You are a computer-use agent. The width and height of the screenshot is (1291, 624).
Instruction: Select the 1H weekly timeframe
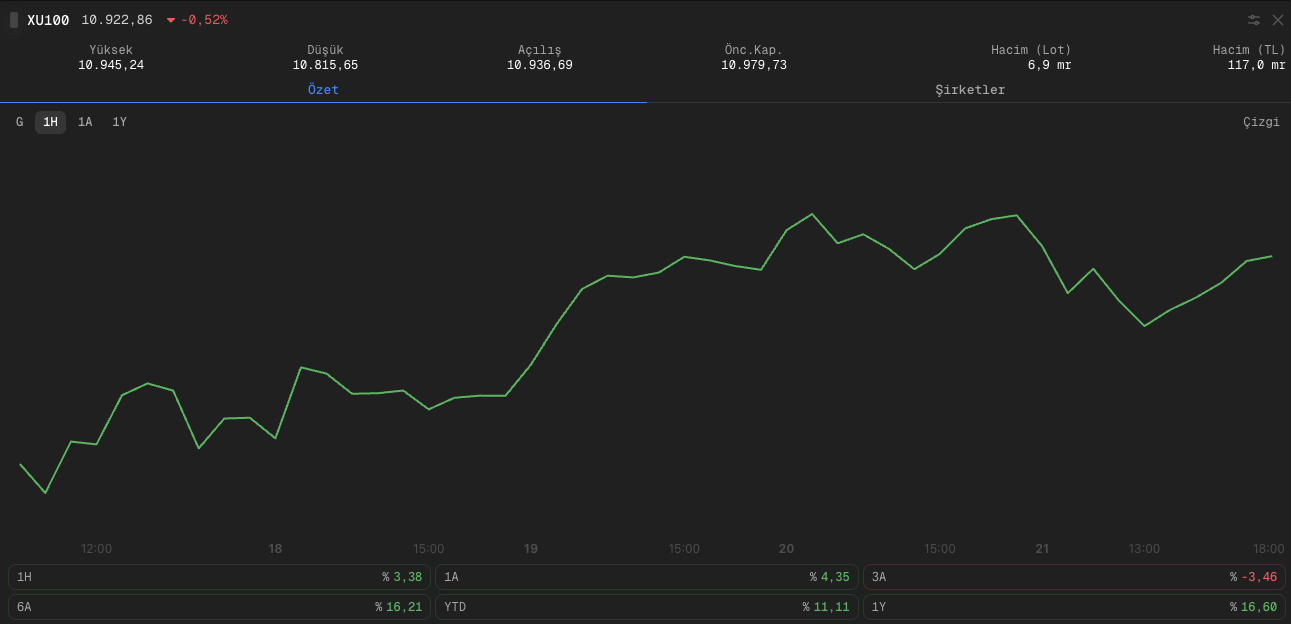tap(50, 122)
